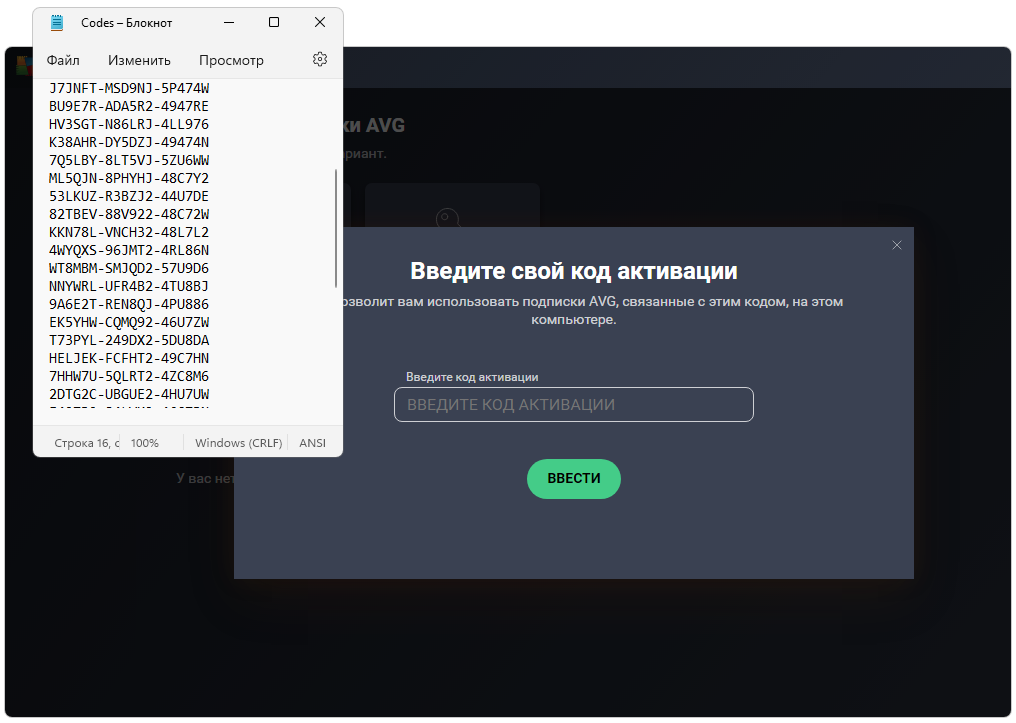
Task: Click code line 2DTG2C-UBGUE2-4HU7UW
Action: [129, 394]
